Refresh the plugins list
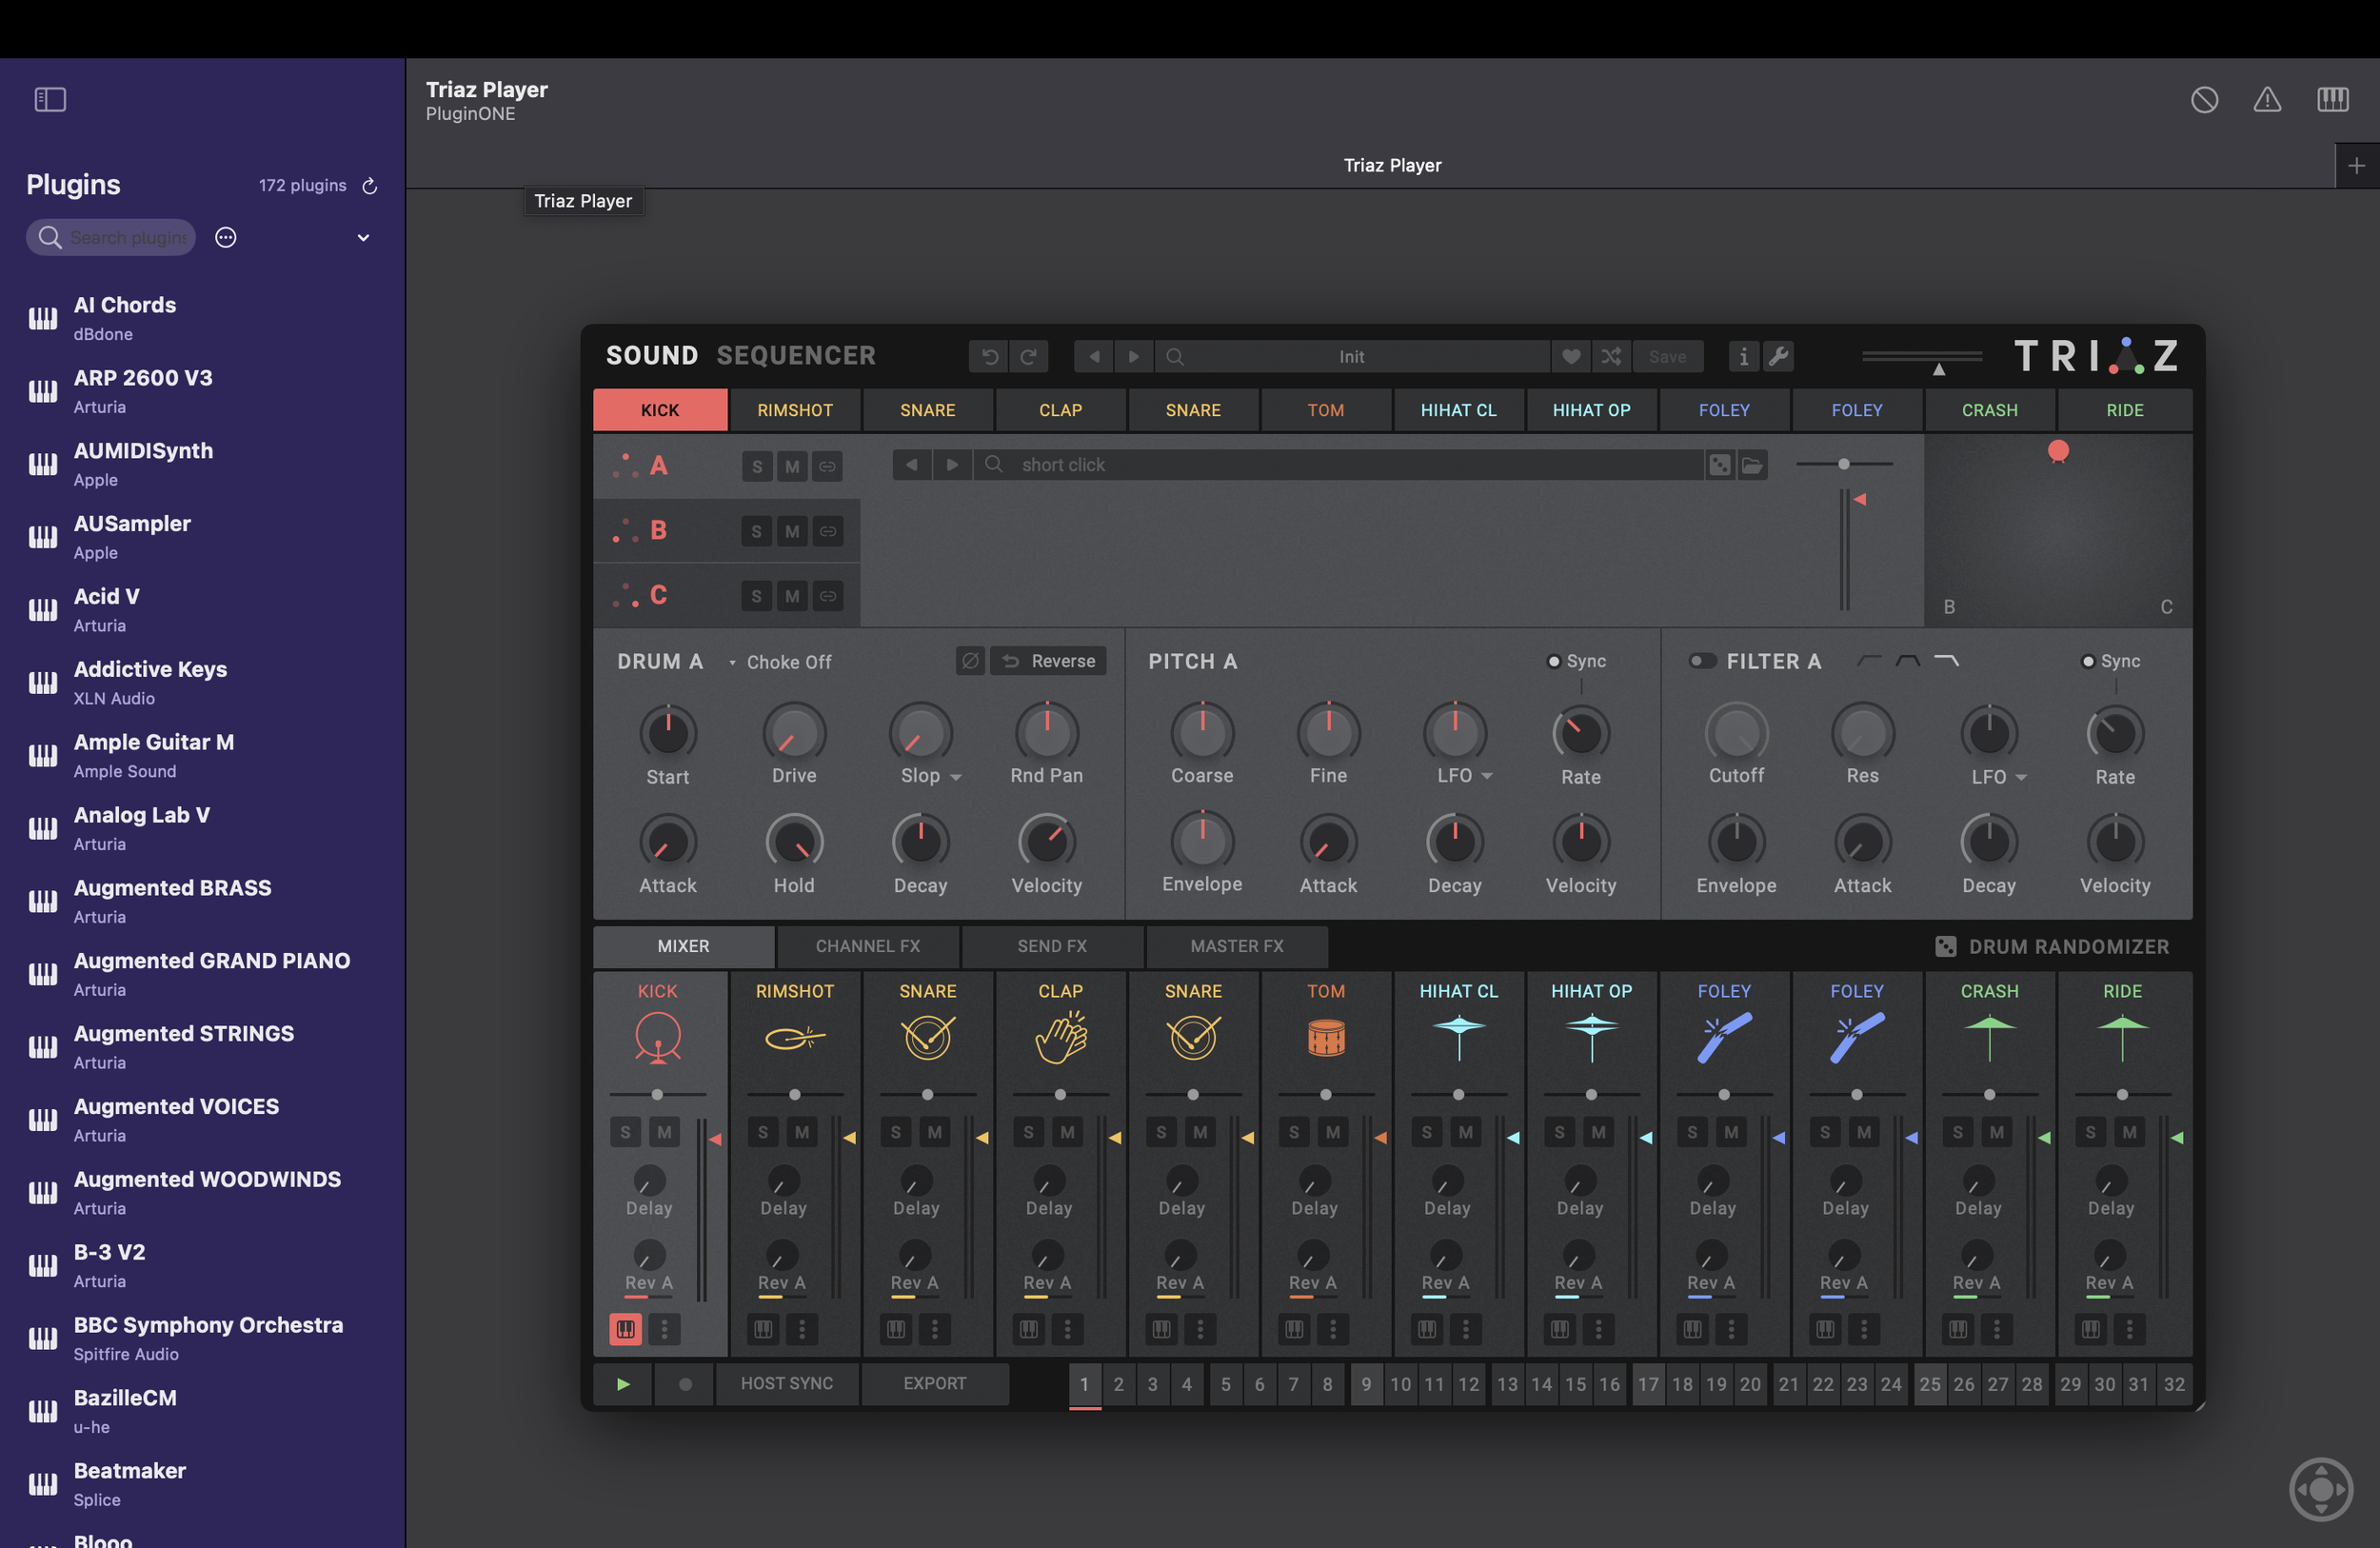 369,186
